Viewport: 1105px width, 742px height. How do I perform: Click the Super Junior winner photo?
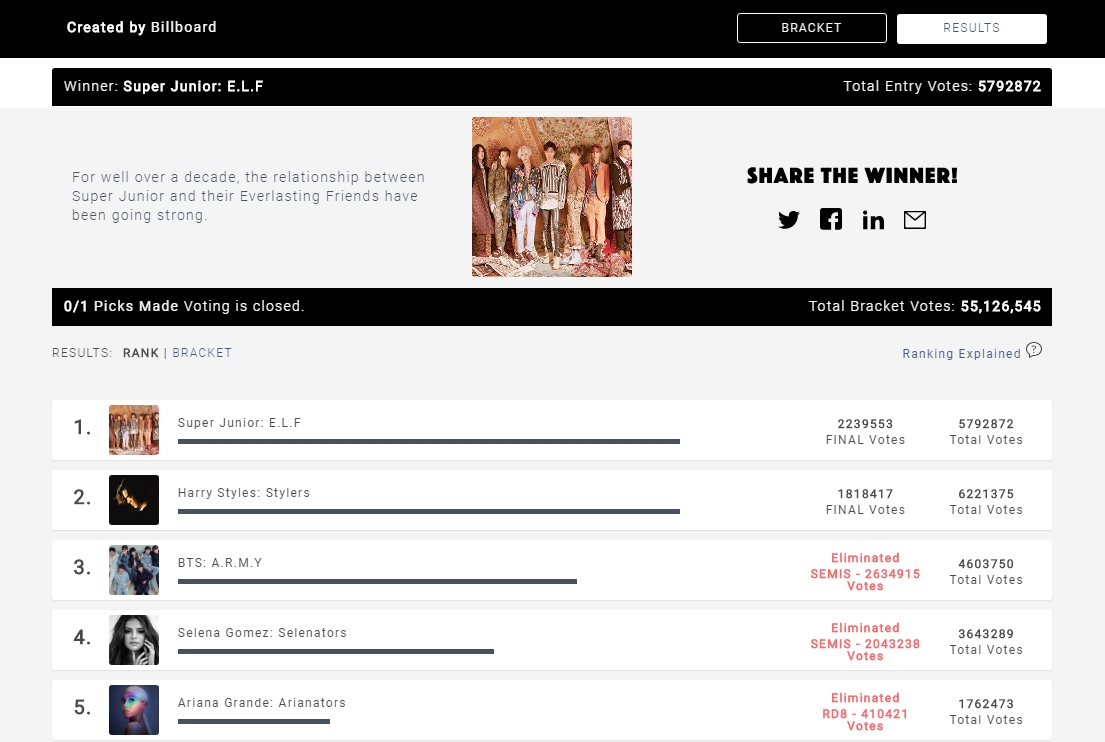pyautogui.click(x=552, y=197)
